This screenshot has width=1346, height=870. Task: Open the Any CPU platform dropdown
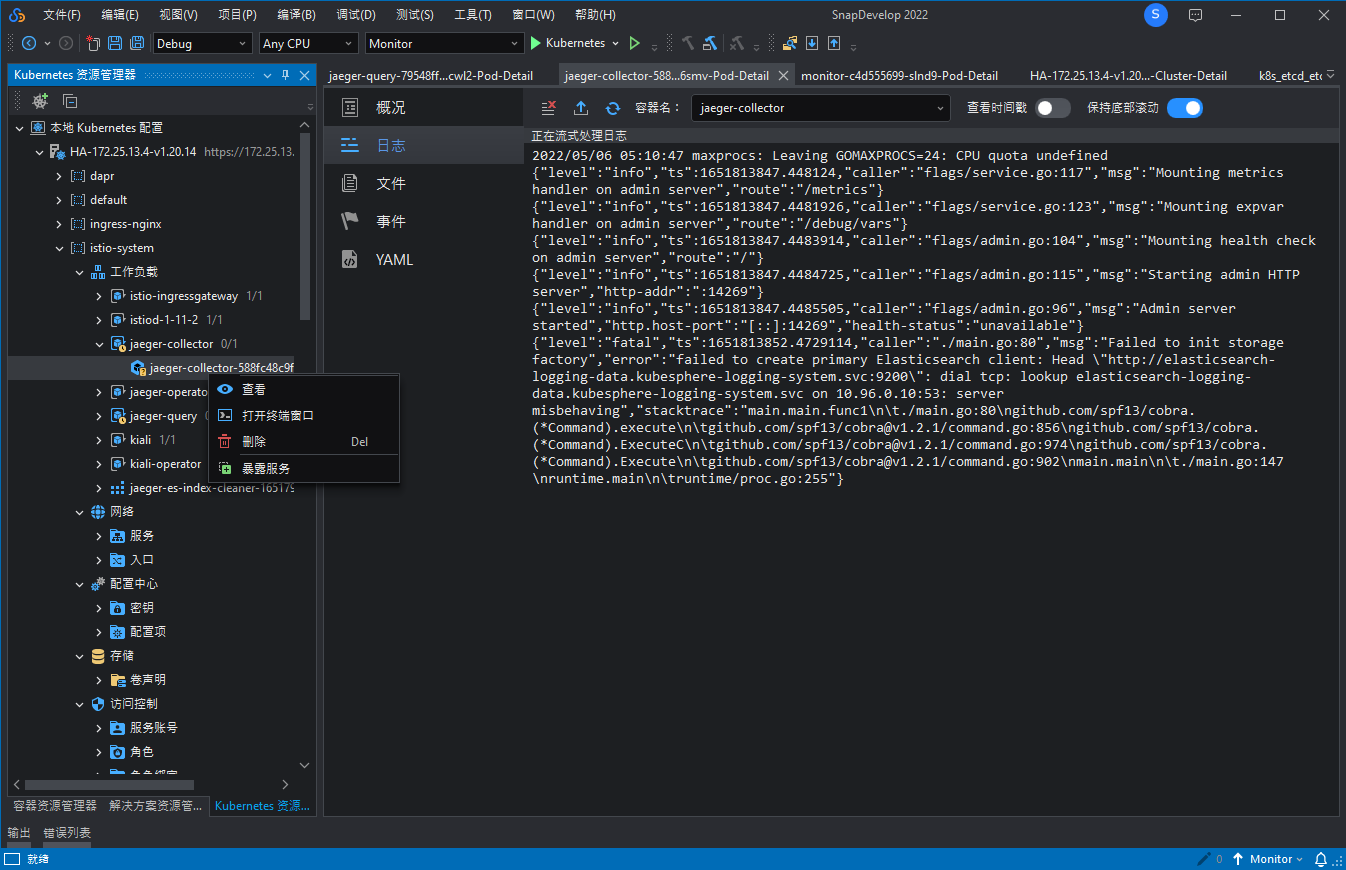308,43
